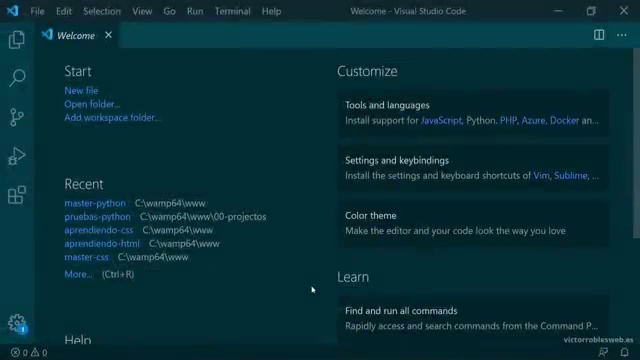Image resolution: width=640 pixels, height=360 pixels.
Task: Open the Edit menu
Action: point(64,11)
